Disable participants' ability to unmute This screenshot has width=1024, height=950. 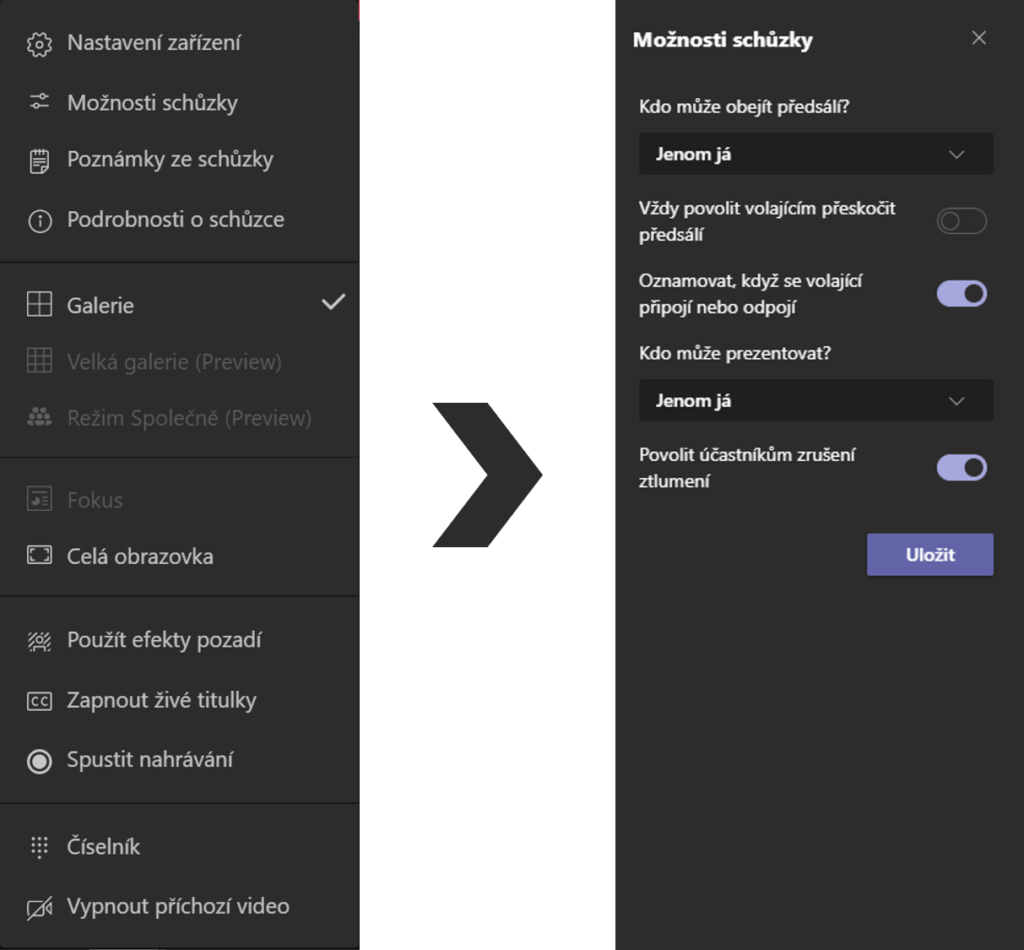pos(961,467)
